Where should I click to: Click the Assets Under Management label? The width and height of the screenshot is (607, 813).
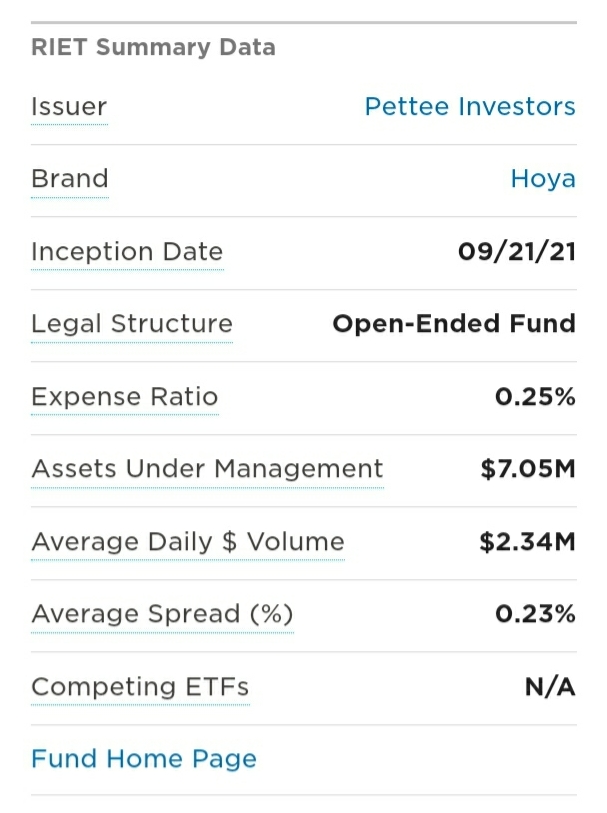pyautogui.click(x=207, y=469)
